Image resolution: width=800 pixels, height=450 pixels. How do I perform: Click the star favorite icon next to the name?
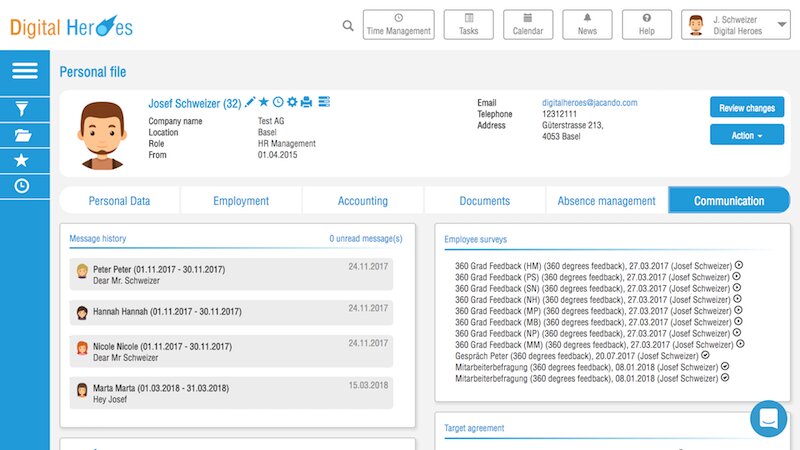[264, 102]
